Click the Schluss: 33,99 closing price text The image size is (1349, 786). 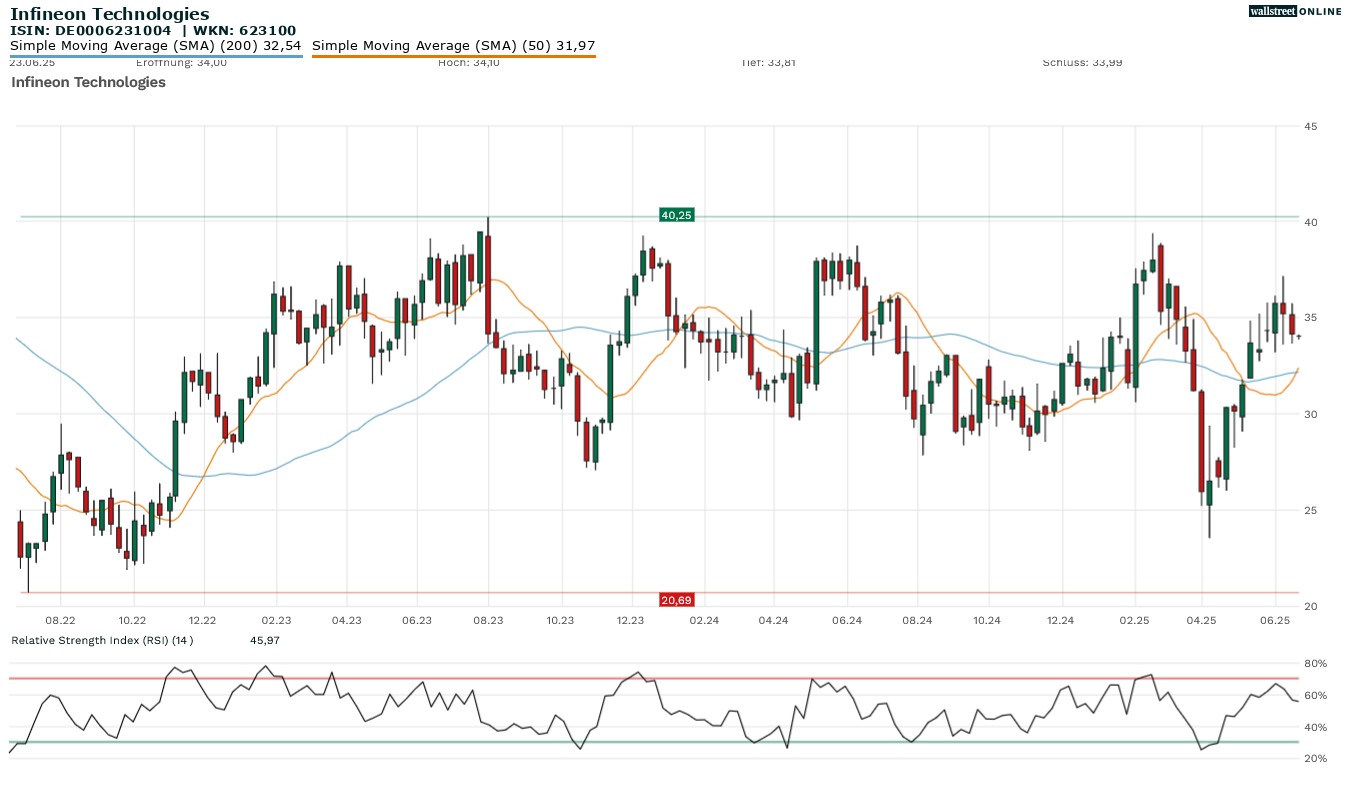pyautogui.click(x=1082, y=62)
